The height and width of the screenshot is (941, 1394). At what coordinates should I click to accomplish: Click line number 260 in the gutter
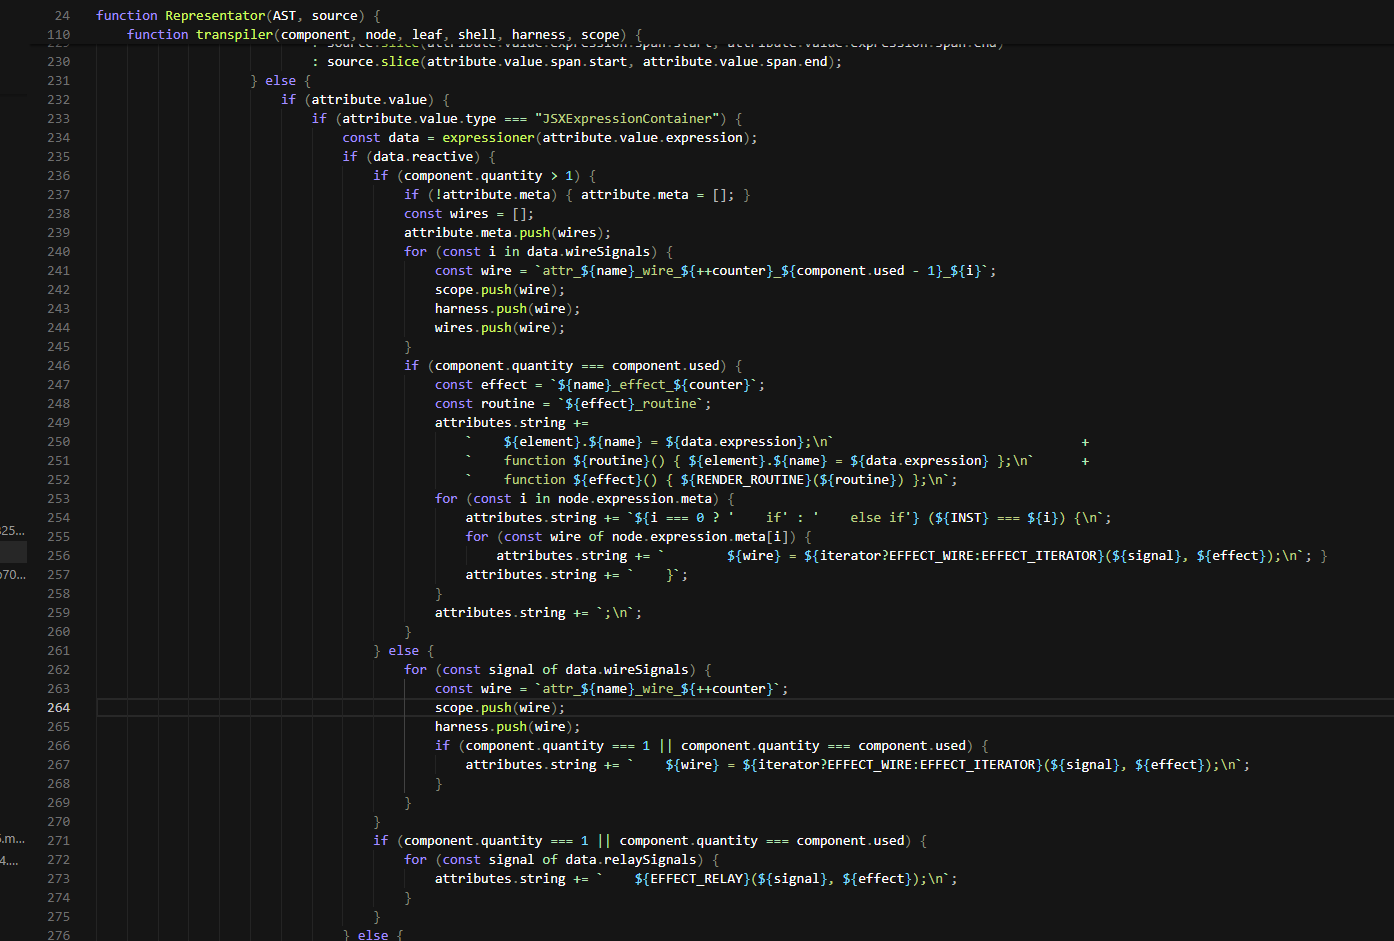tap(58, 631)
